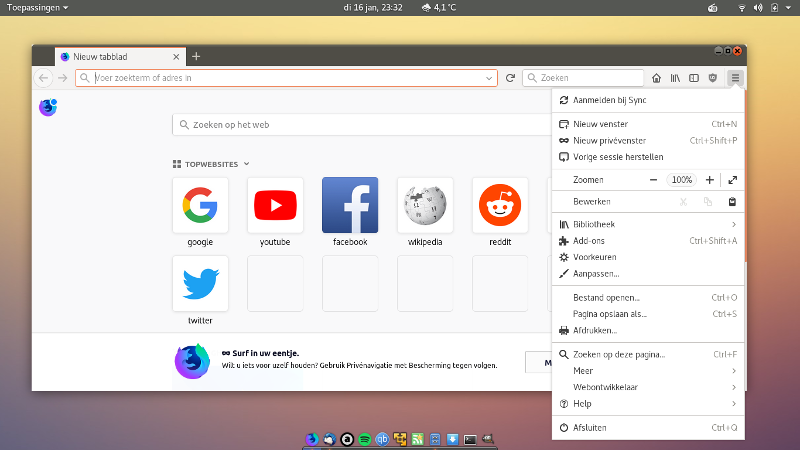Reset zoom via 100% button
This screenshot has height=450, width=800.
pyautogui.click(x=682, y=180)
